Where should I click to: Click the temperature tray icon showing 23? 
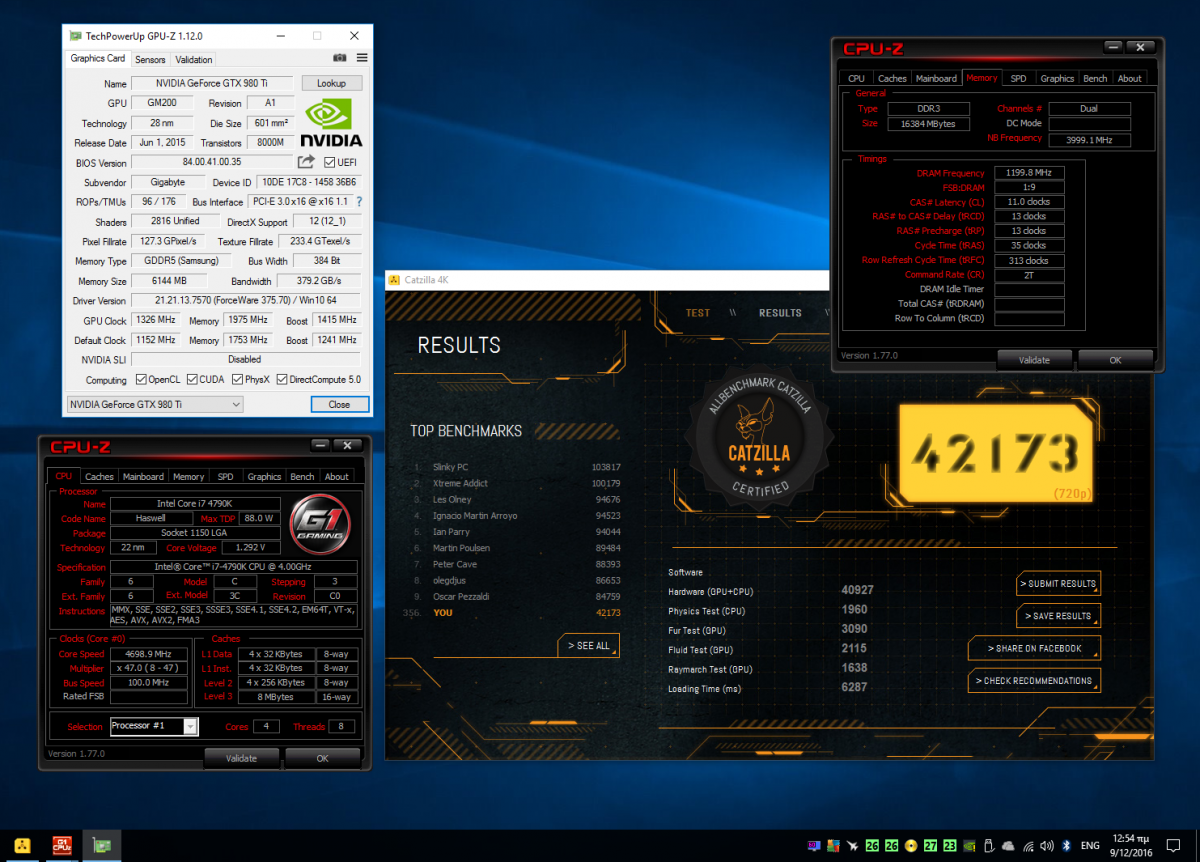[950, 846]
